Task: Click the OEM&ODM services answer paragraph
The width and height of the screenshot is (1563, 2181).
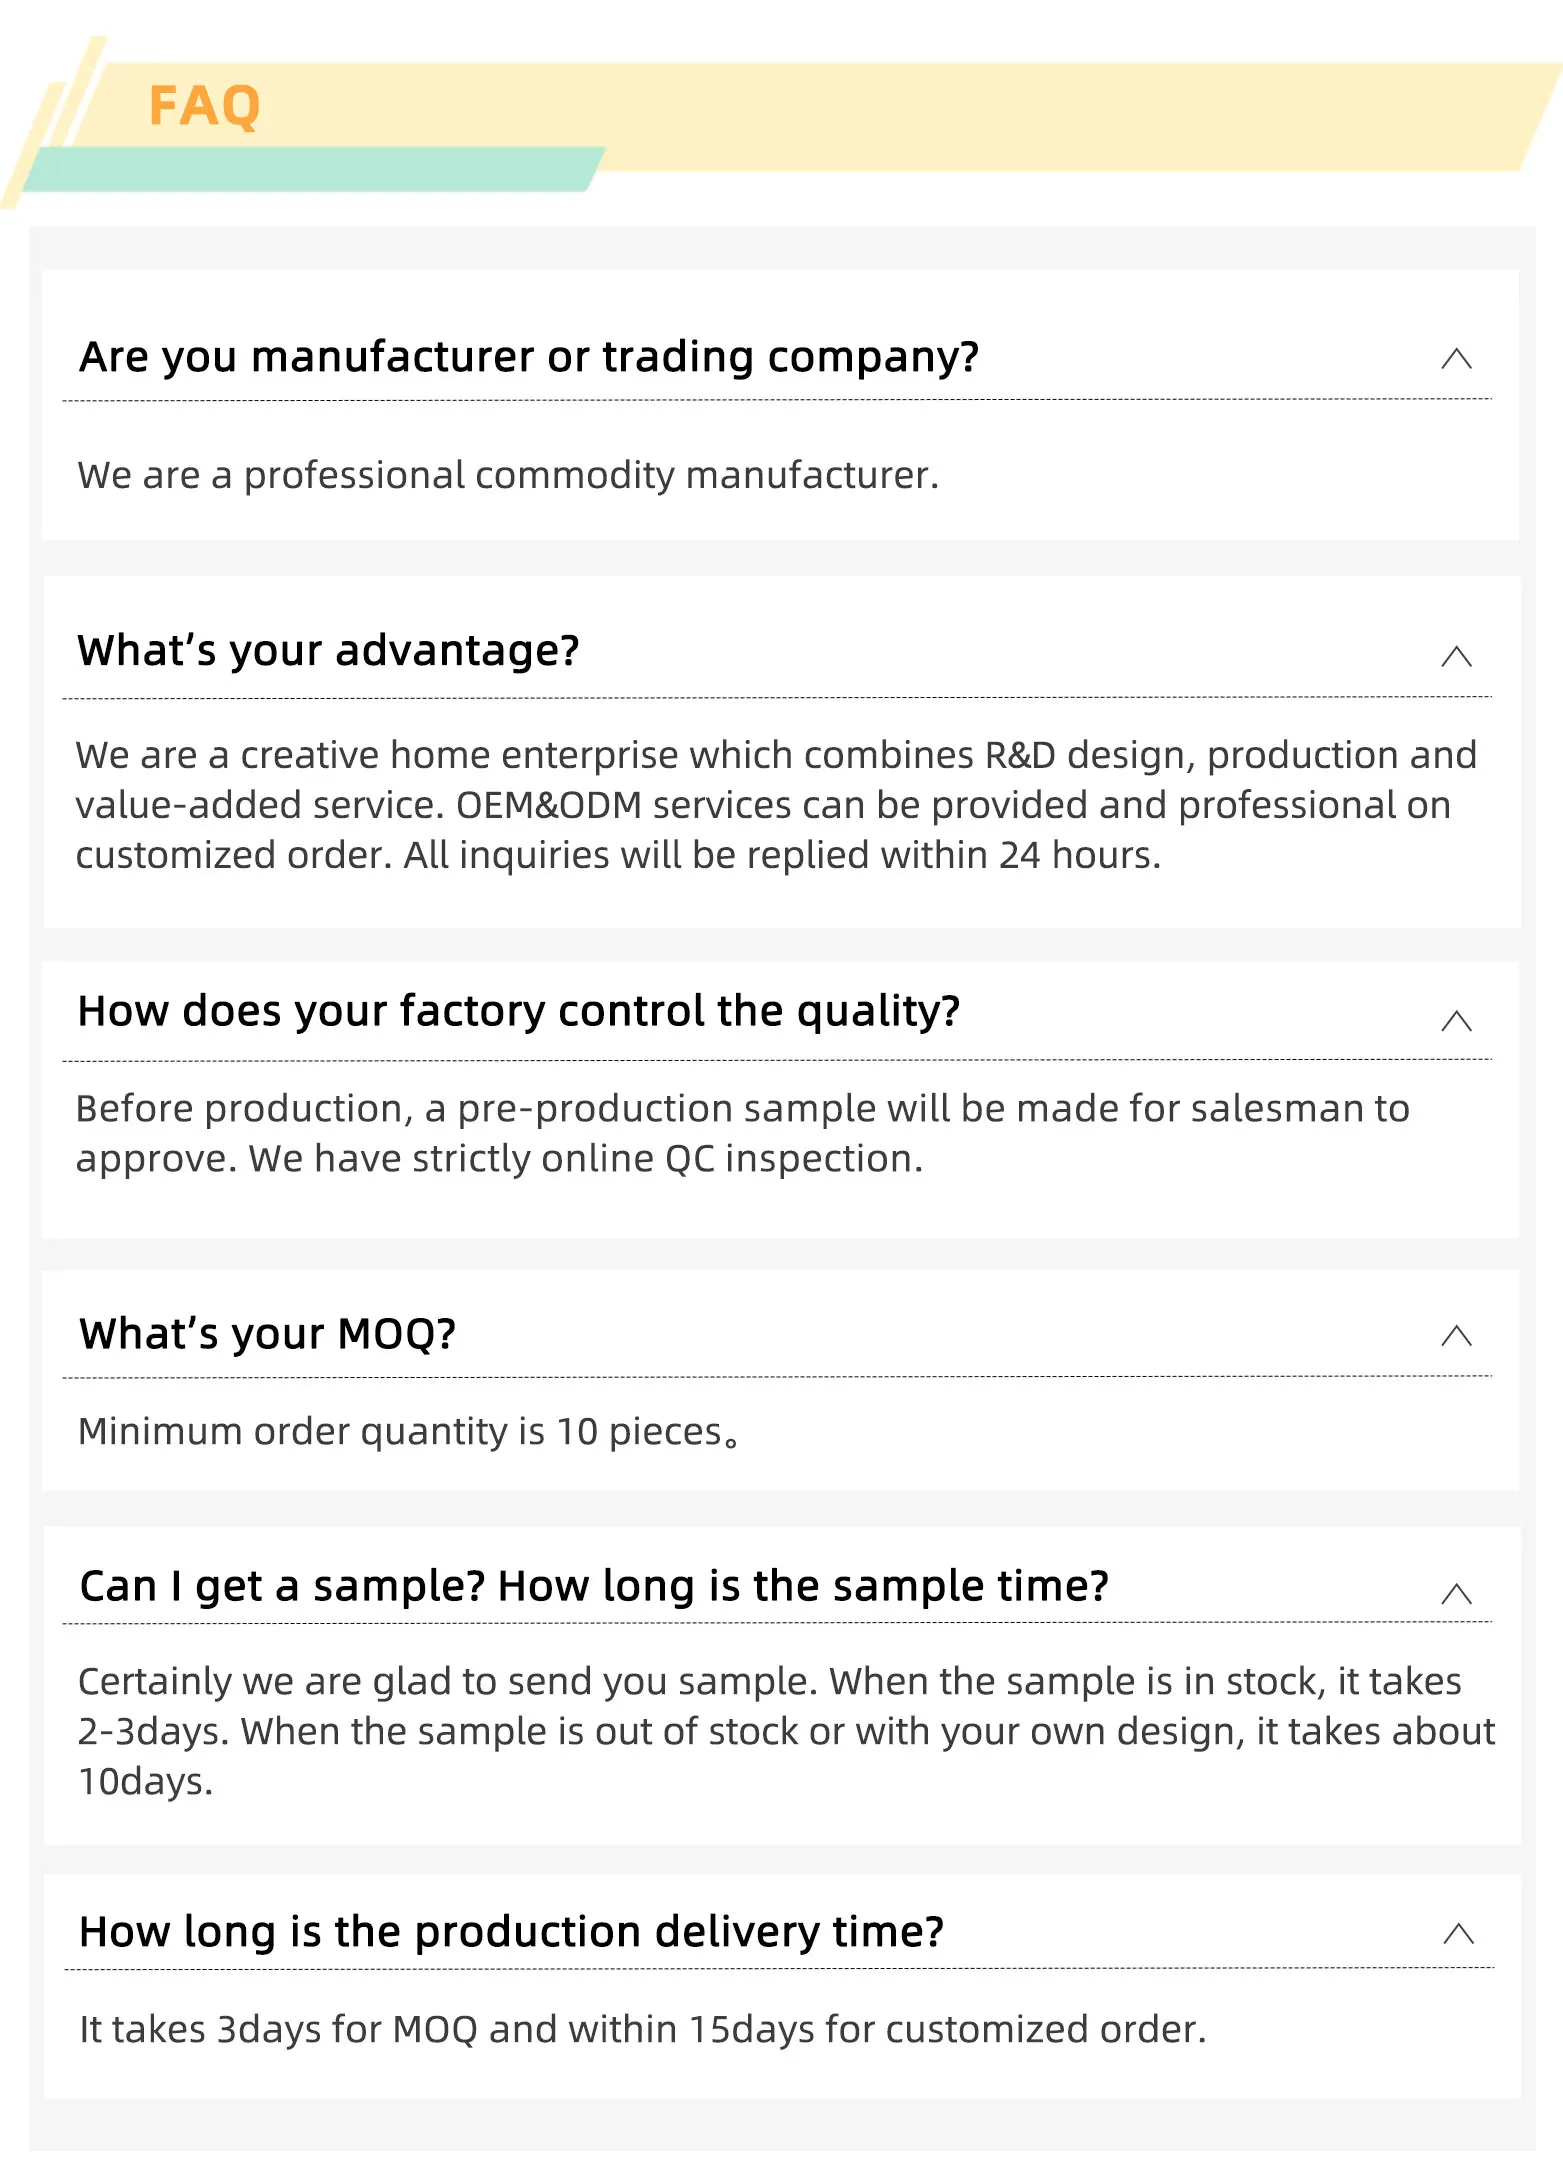Action: tap(775, 805)
